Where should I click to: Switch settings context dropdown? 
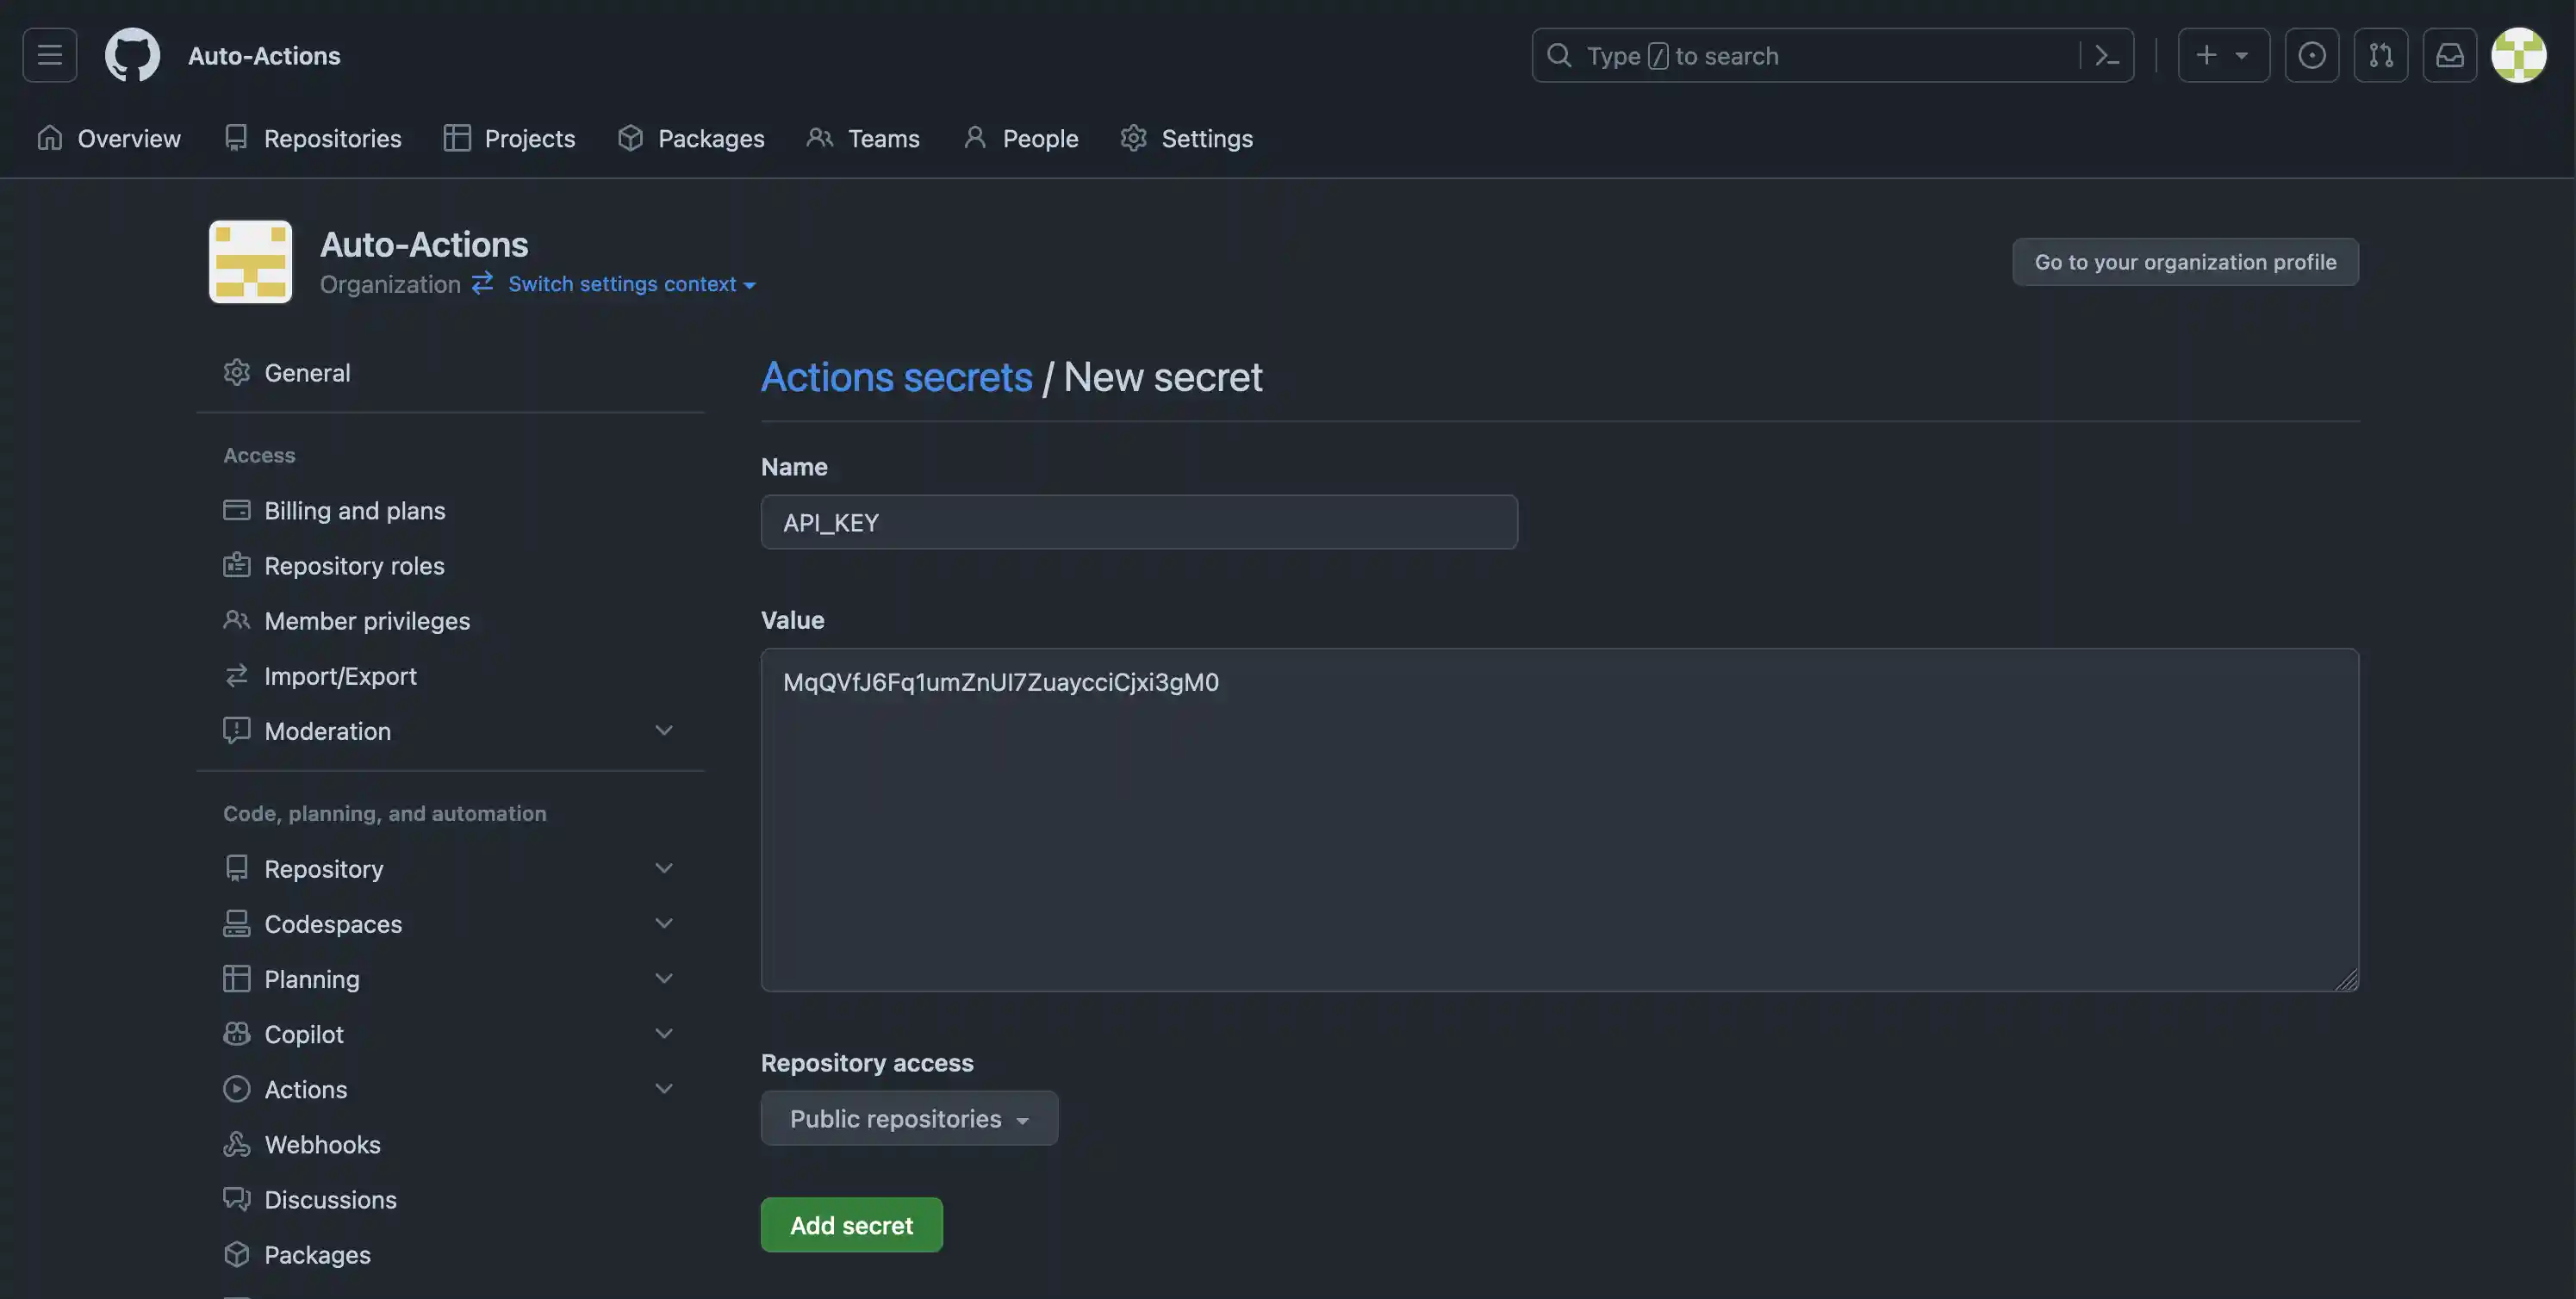point(630,284)
